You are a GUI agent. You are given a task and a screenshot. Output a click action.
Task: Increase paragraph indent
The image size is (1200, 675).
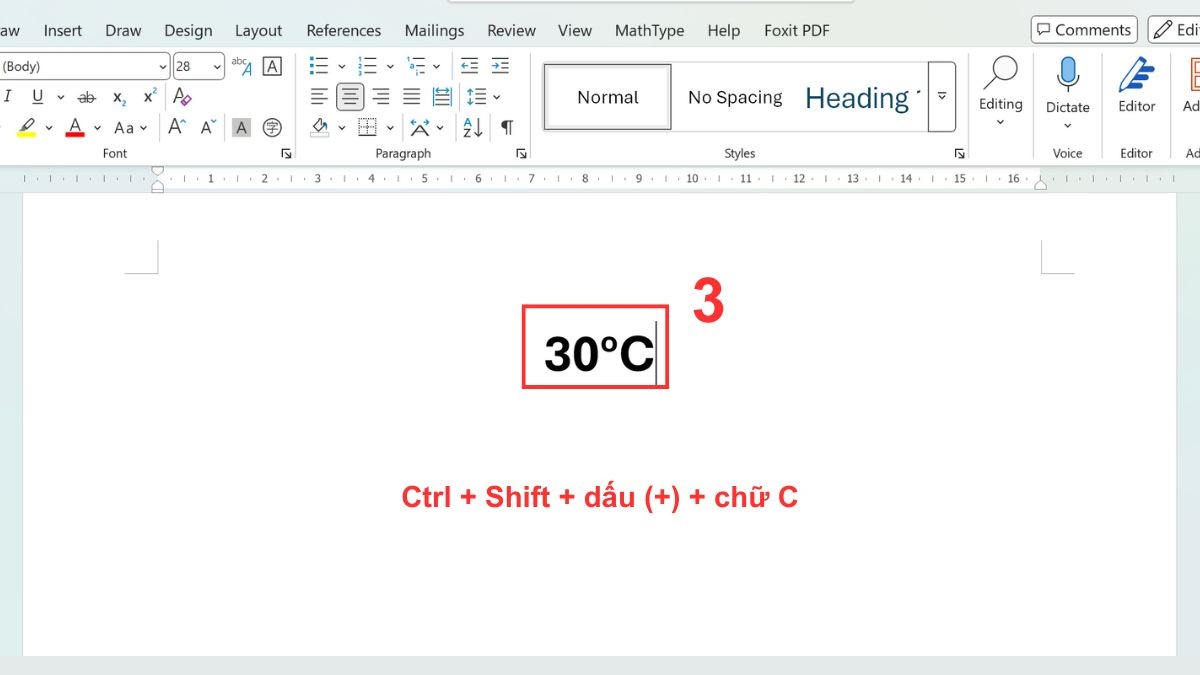point(500,67)
